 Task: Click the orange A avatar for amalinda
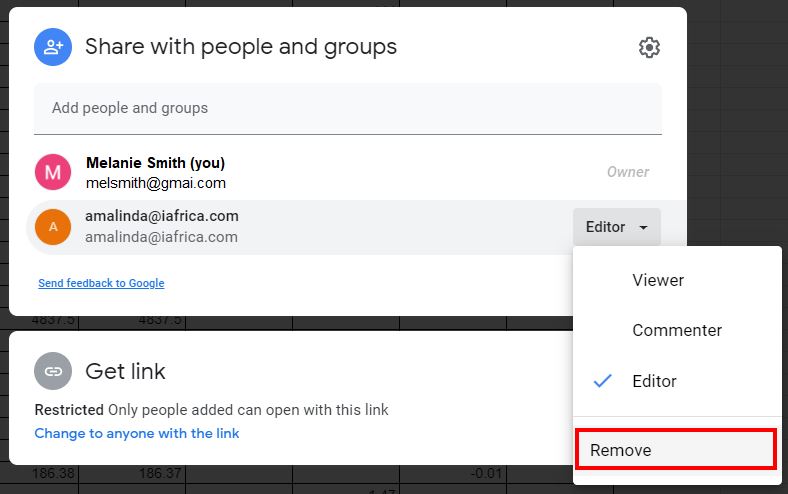pyautogui.click(x=53, y=227)
